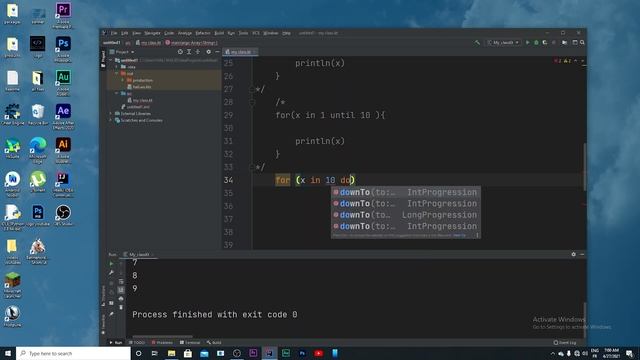Open the View menu
The image size is (640, 360).
136,33
